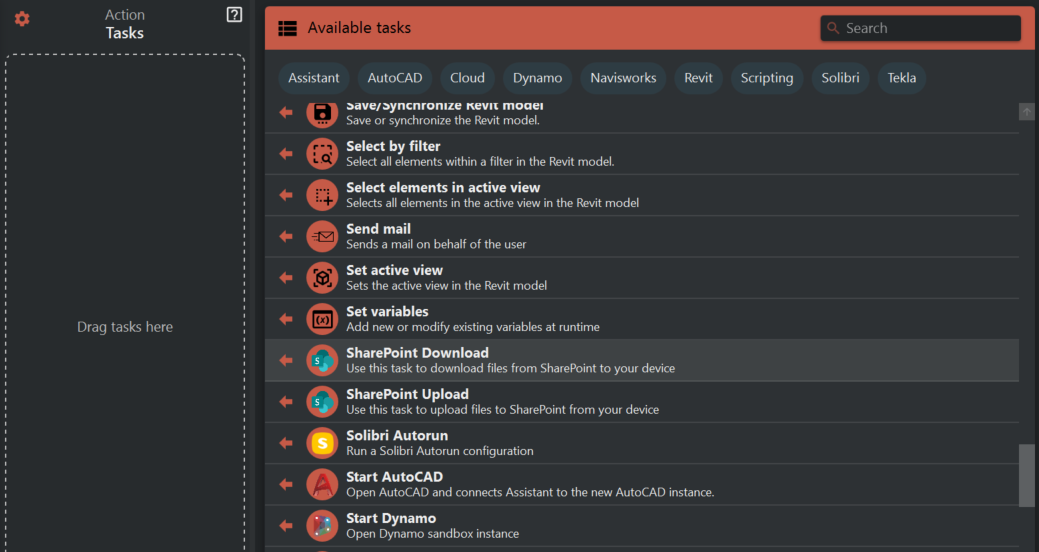Click the Set active view cube icon
Viewport: 1039px width, 552px height.
(x=322, y=278)
